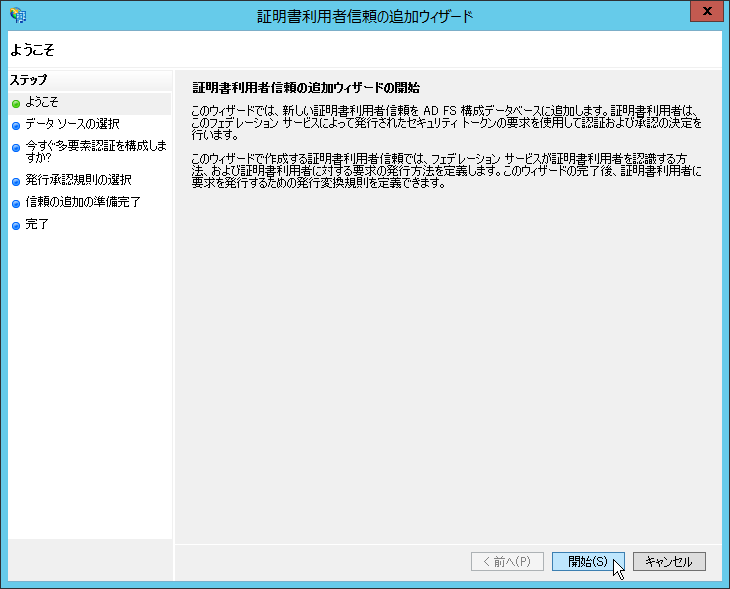Close the wizard with the X button
Screen dimensions: 730x589
707,11
